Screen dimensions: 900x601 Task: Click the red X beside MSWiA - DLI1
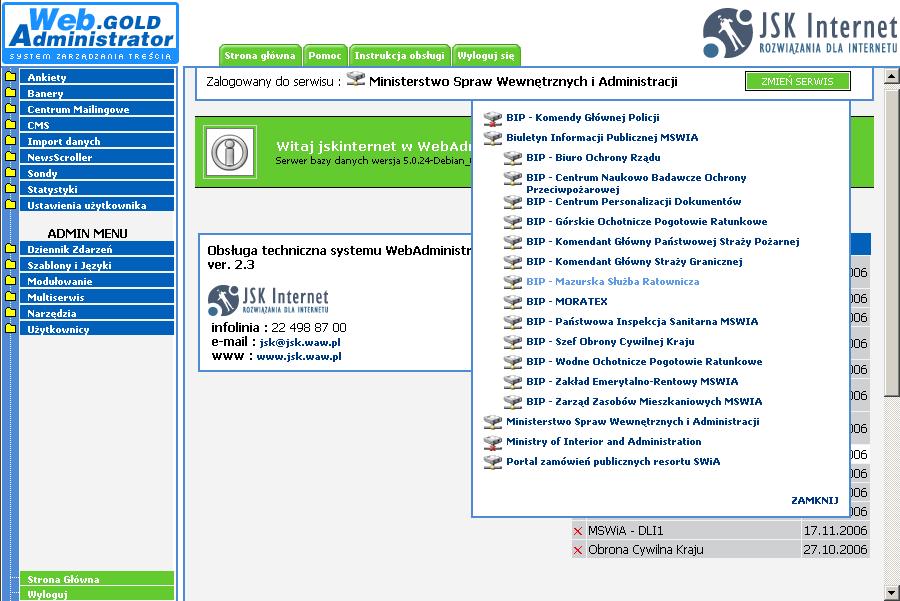(x=578, y=531)
